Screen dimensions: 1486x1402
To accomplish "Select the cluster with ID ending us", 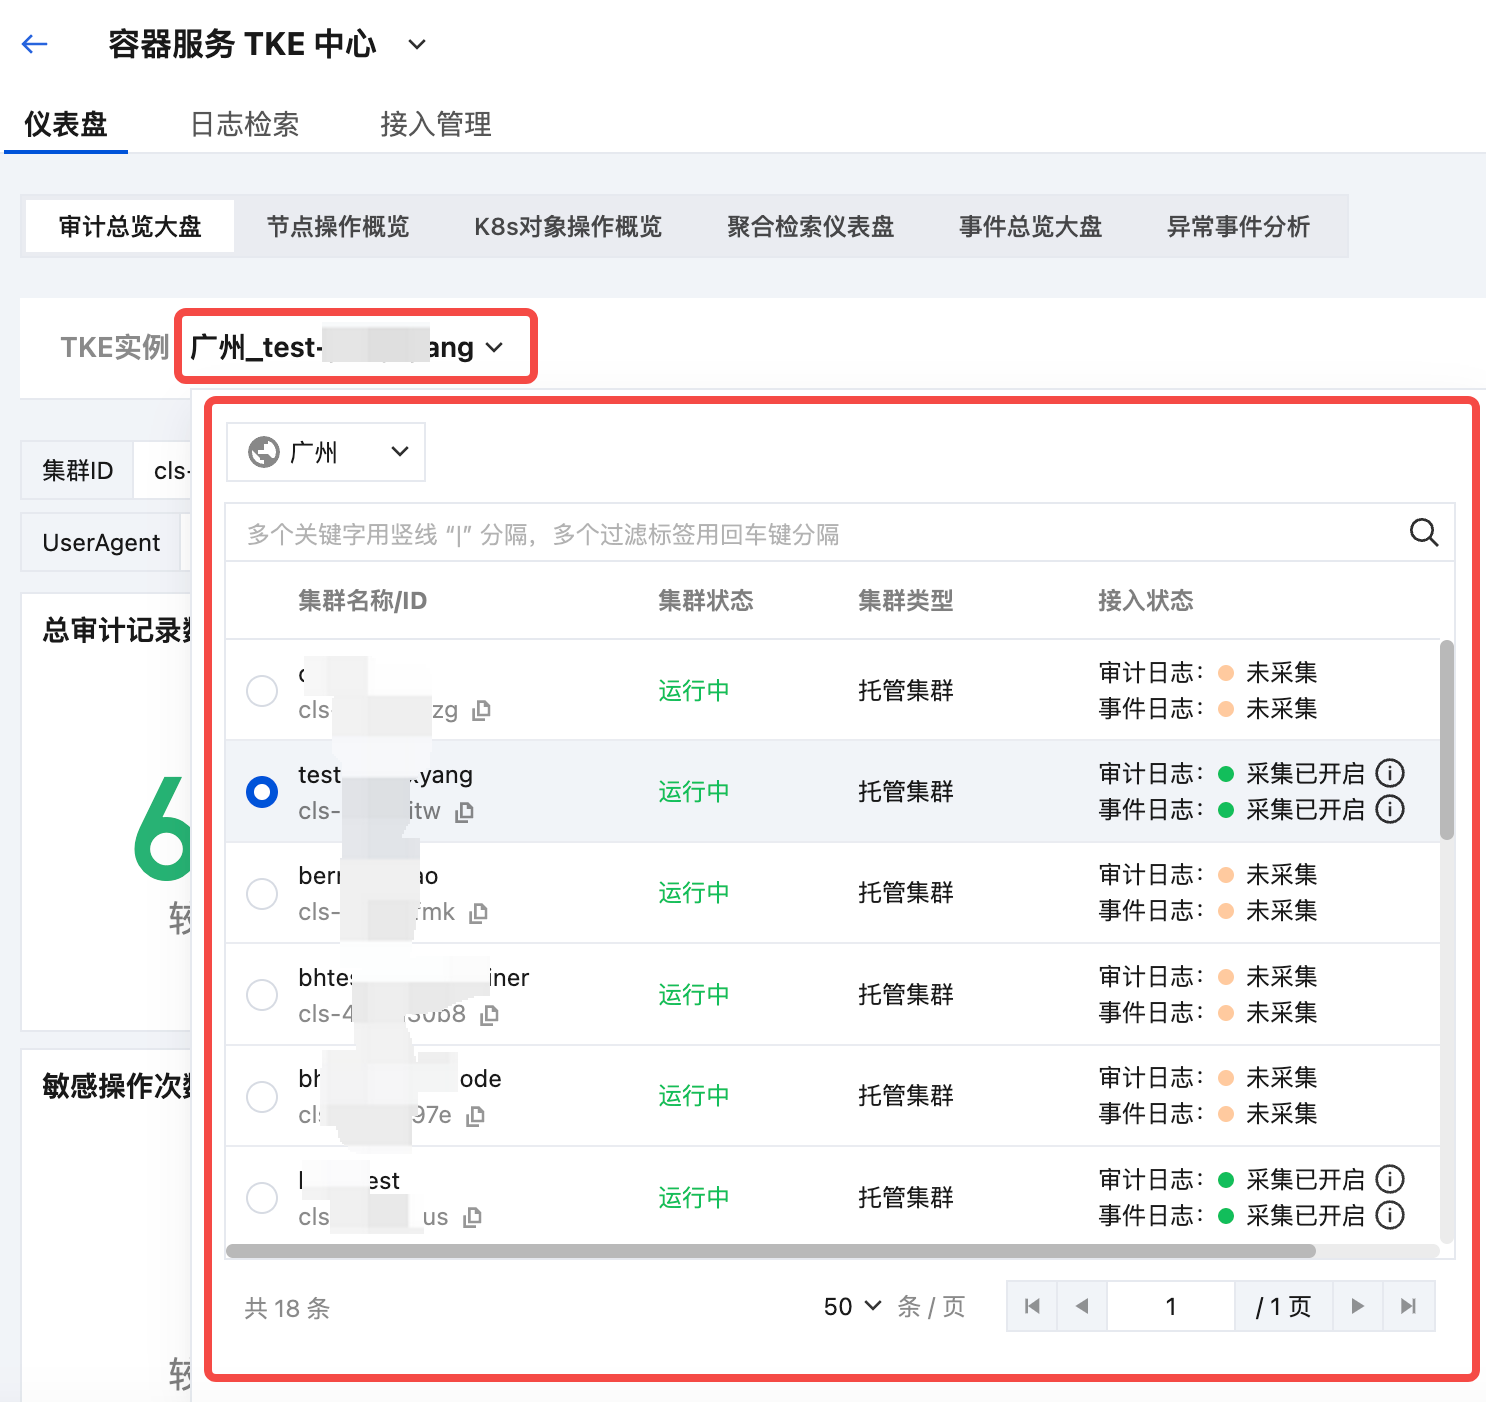I will click(x=262, y=1197).
